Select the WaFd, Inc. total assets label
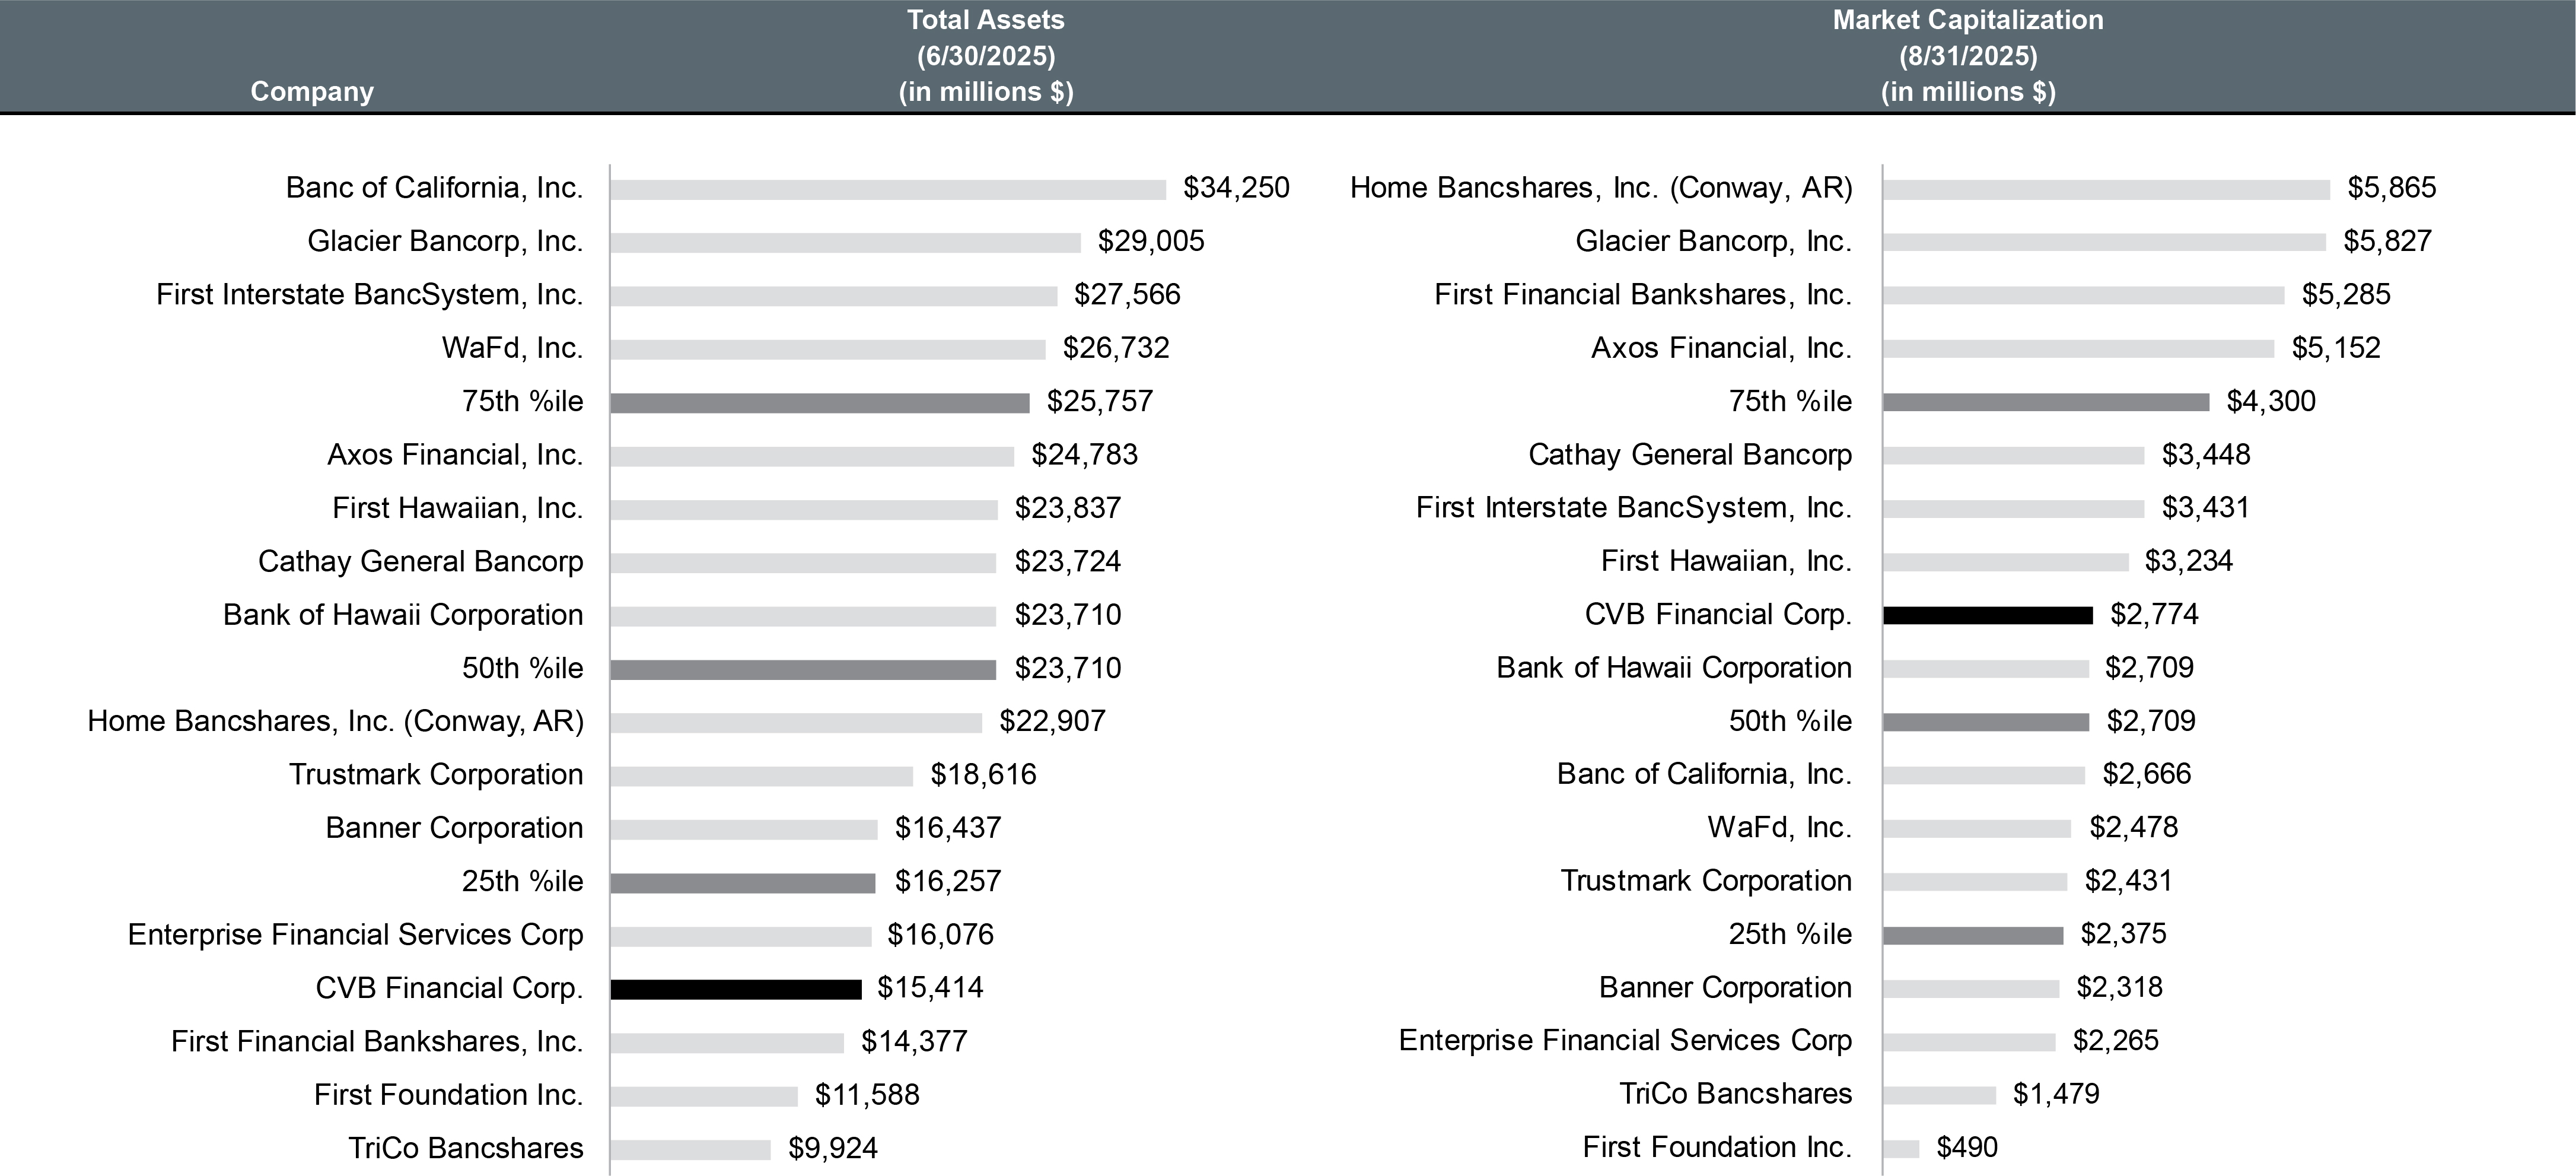 pos(512,348)
